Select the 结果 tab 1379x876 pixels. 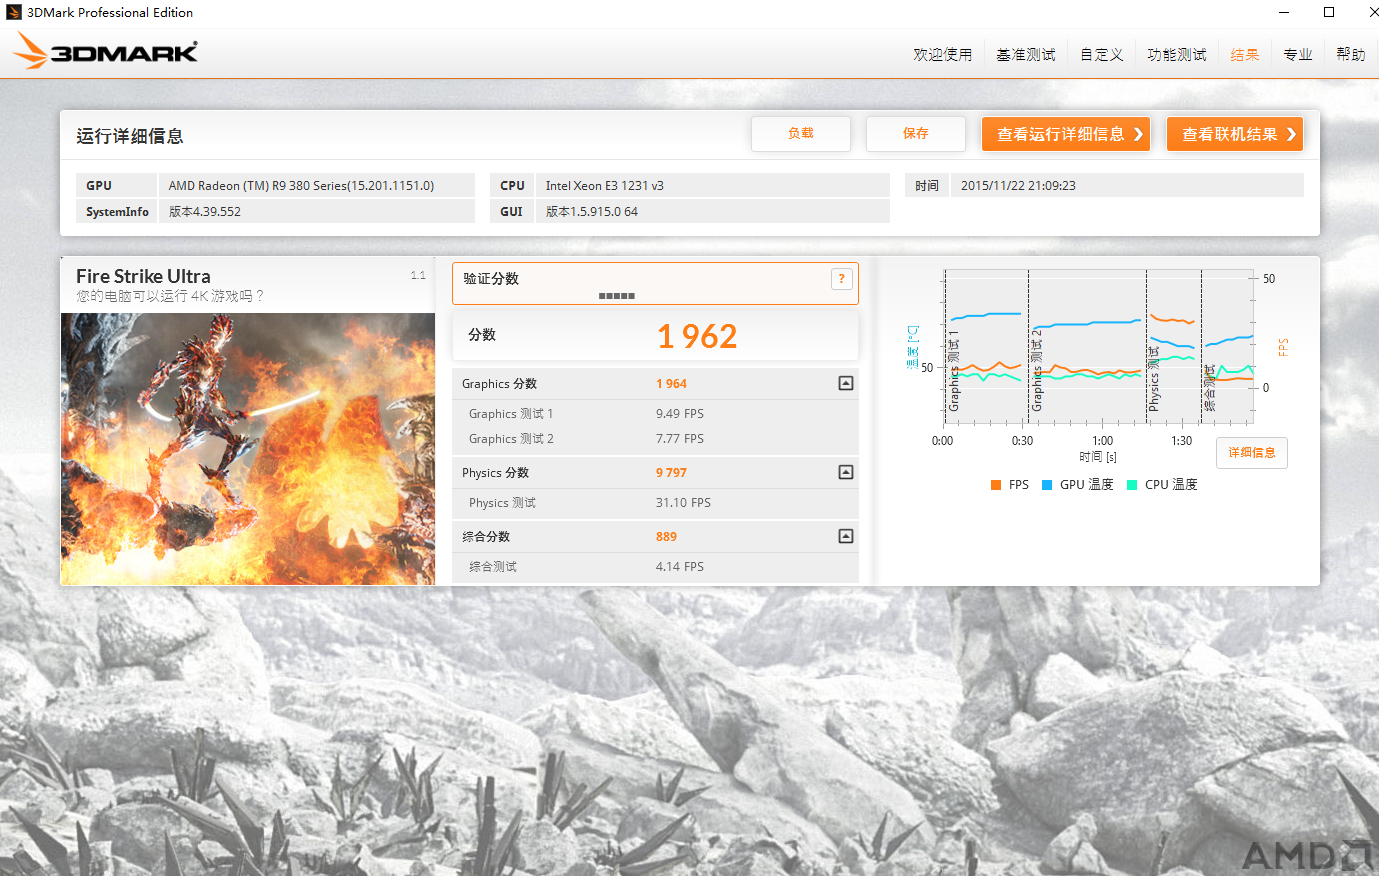(x=1245, y=54)
